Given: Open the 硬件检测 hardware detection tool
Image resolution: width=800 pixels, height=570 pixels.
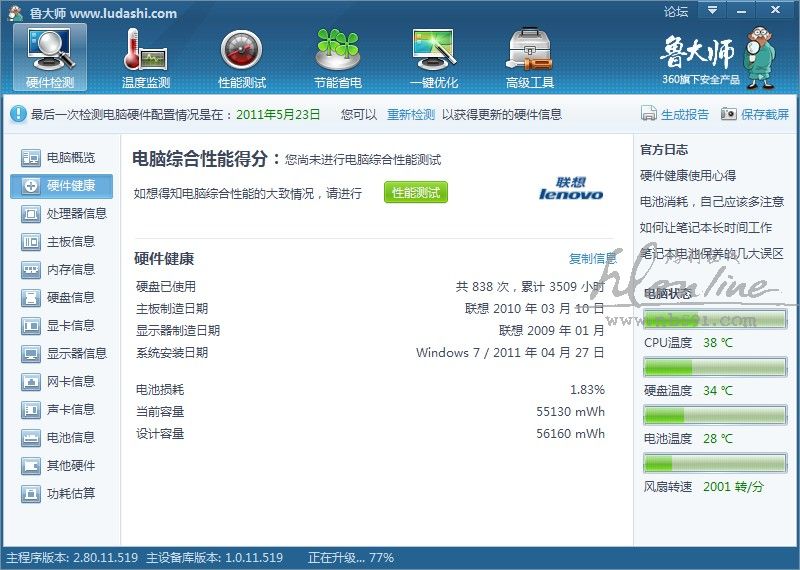Looking at the screenshot, I should (50, 58).
